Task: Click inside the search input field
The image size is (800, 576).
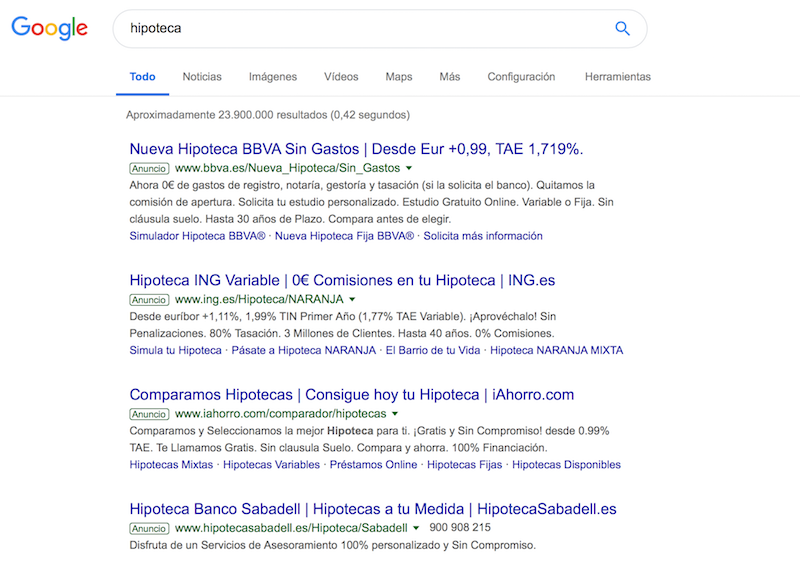Action: click(300, 28)
